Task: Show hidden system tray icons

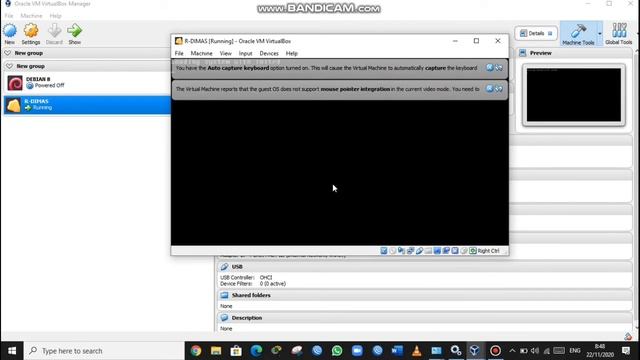Action: pyautogui.click(x=512, y=351)
